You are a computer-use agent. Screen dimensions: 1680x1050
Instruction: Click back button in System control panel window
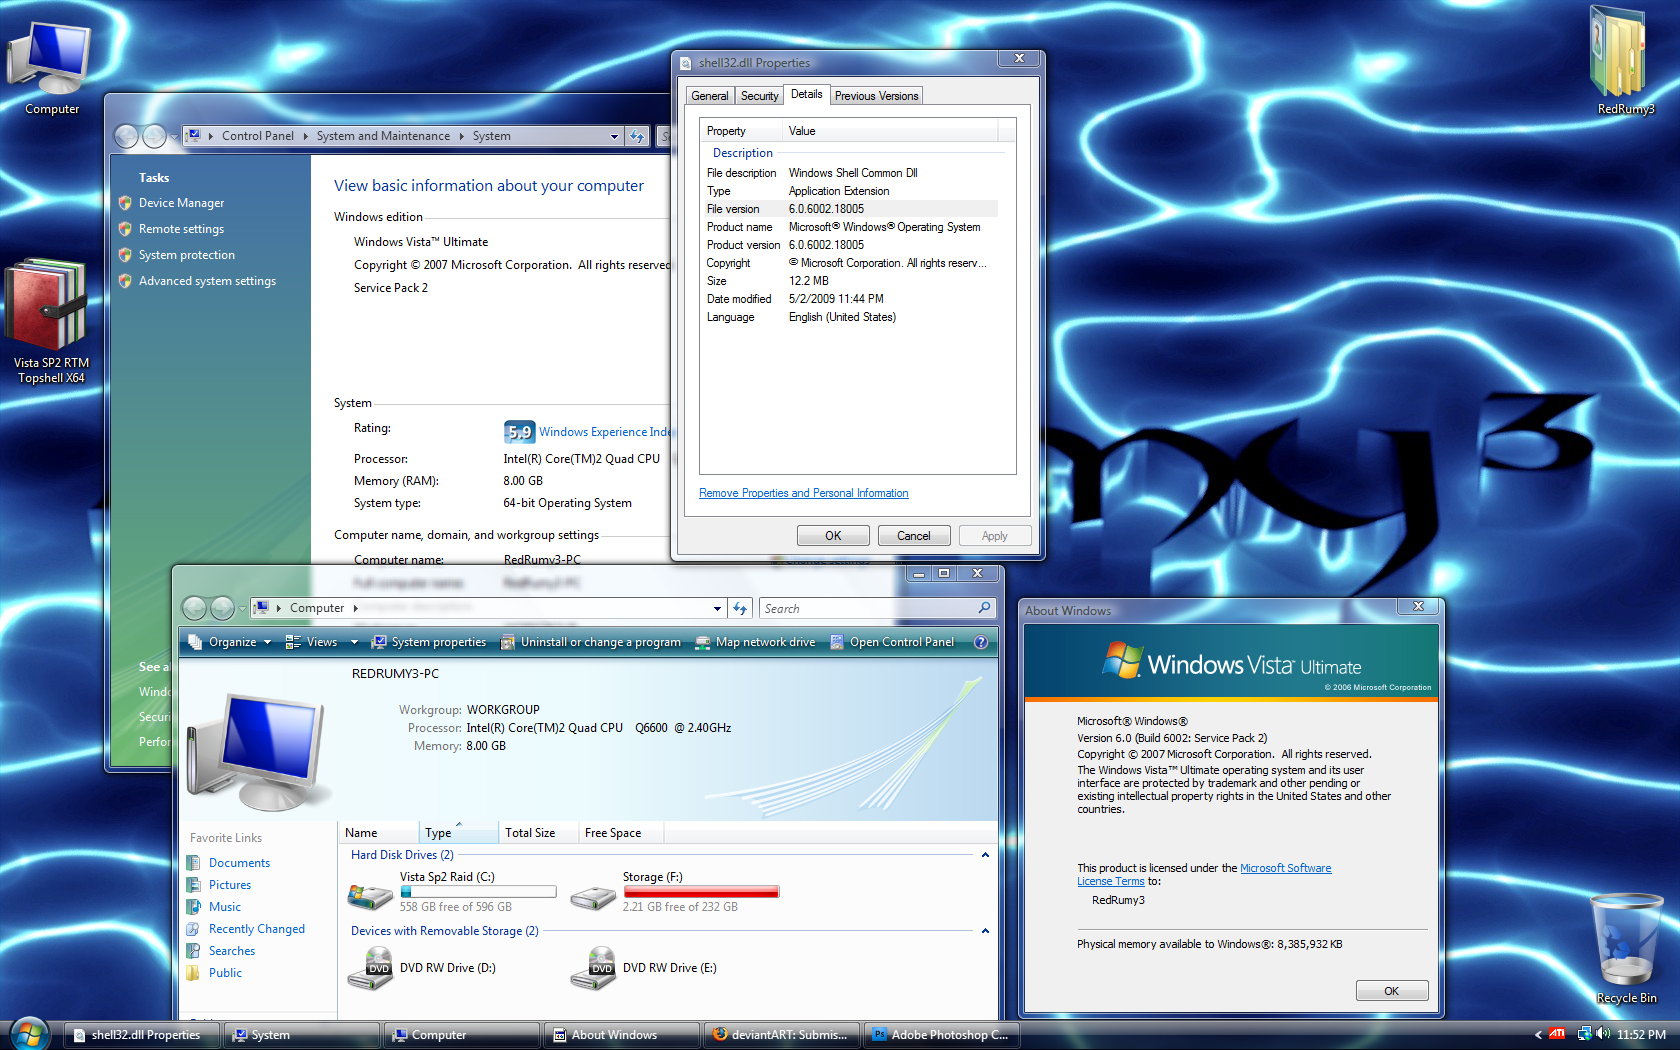pyautogui.click(x=127, y=136)
